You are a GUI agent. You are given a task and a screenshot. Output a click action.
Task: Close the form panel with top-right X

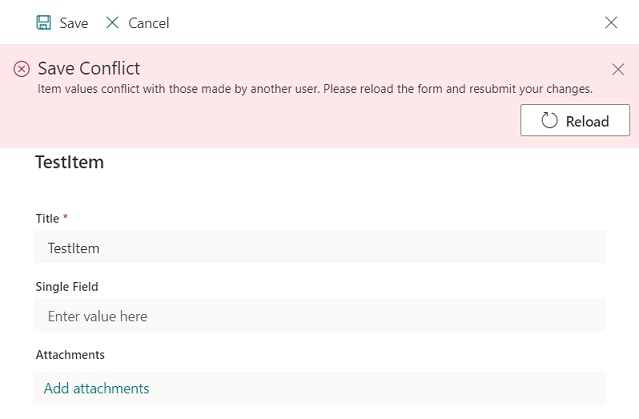tap(611, 22)
